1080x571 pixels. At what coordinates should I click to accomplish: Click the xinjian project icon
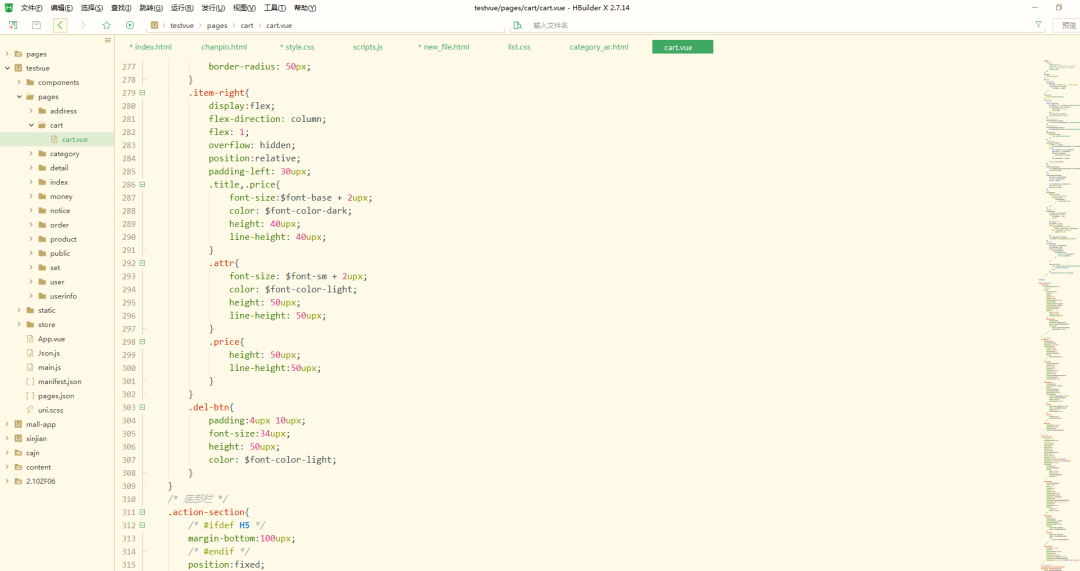click(19, 438)
